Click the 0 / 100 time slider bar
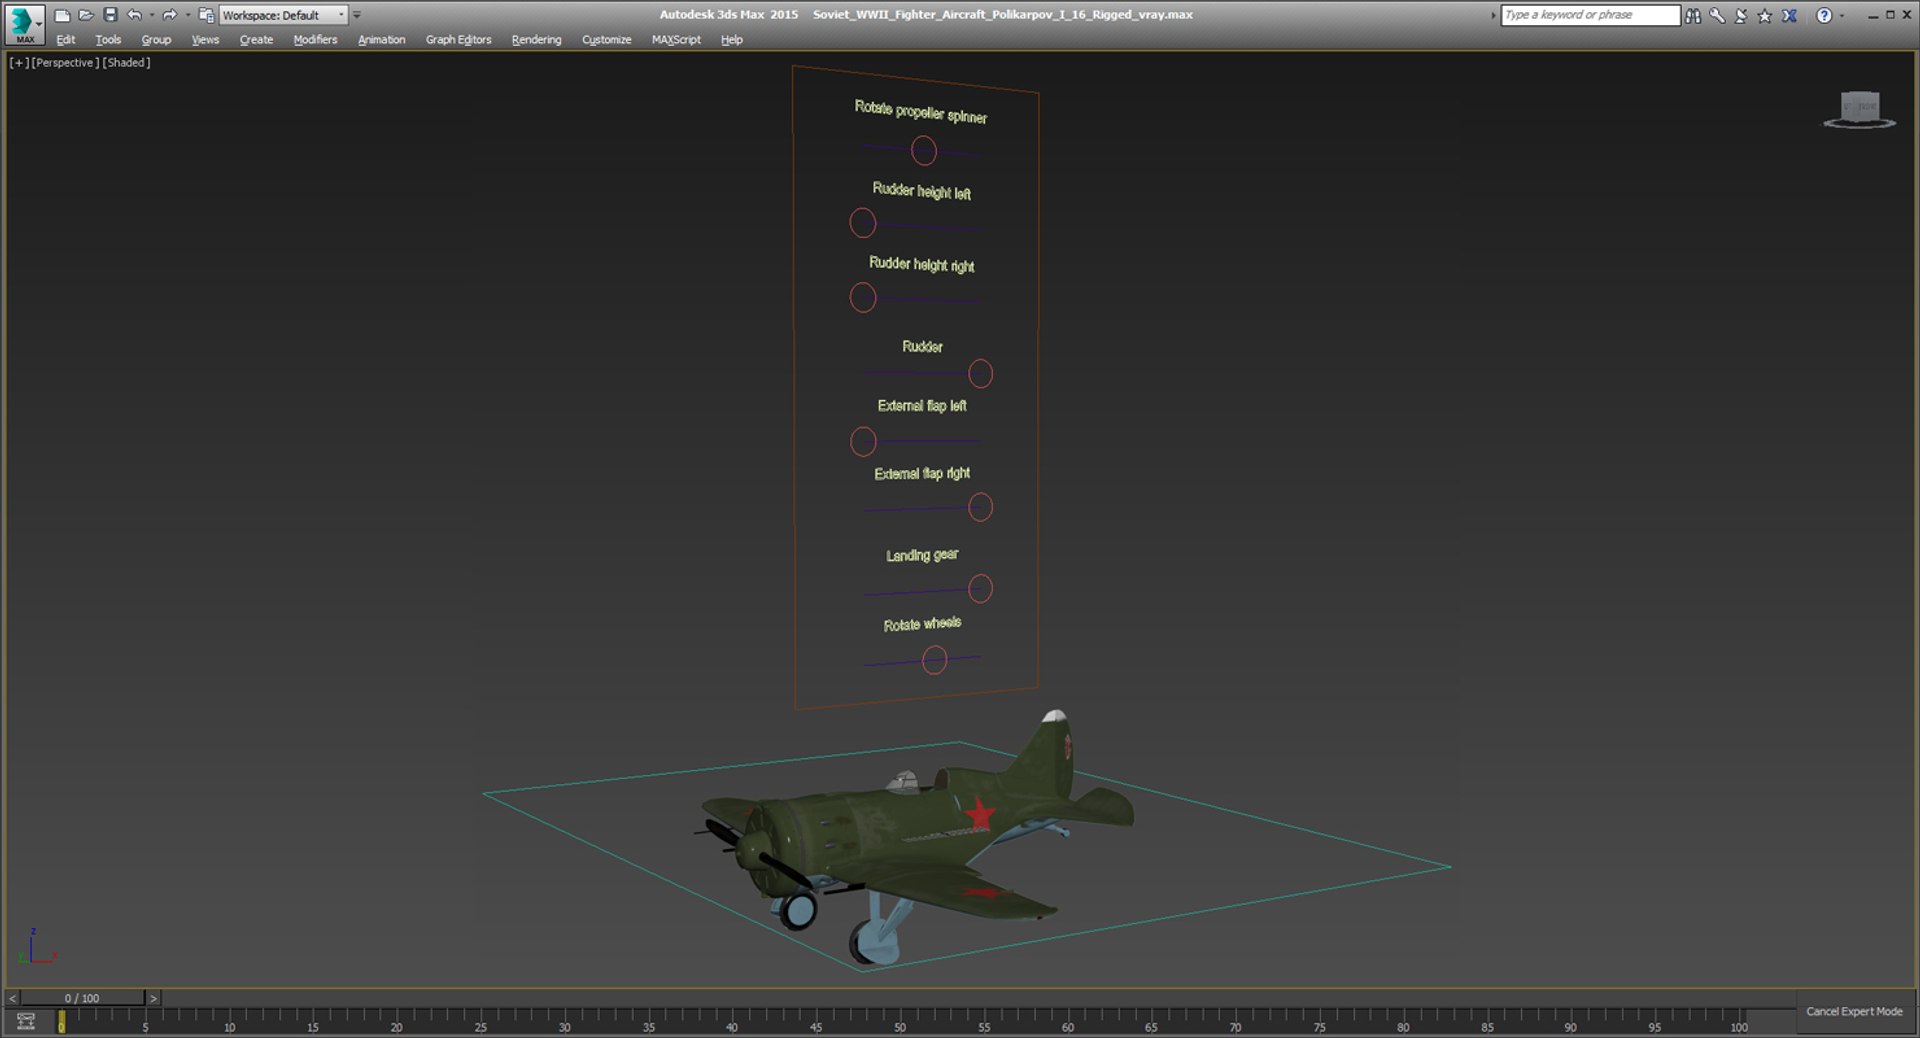The image size is (1920, 1038). click(82, 998)
